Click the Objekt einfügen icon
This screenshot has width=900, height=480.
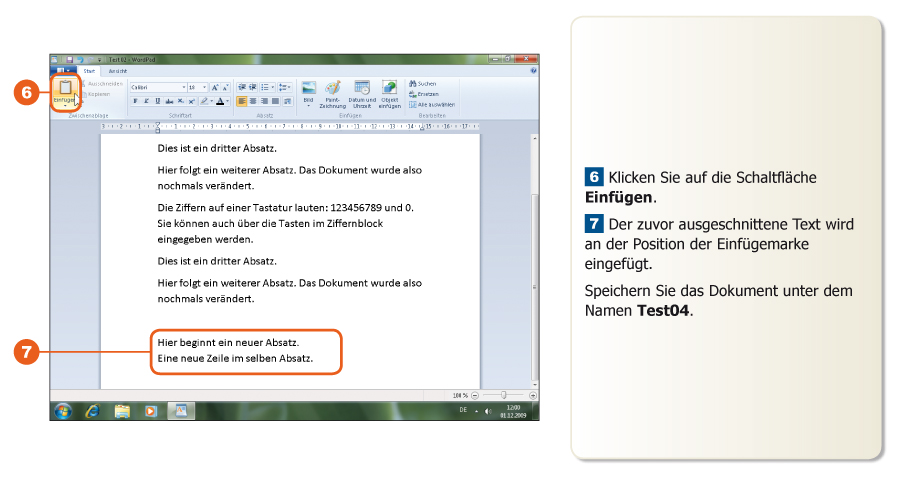click(x=389, y=92)
